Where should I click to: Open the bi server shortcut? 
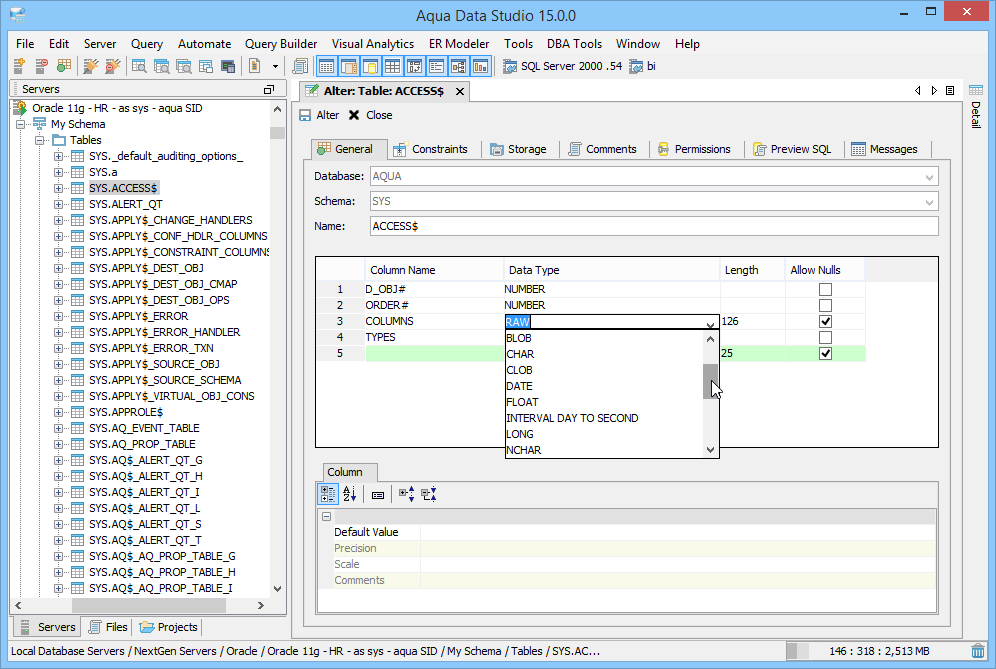click(x=643, y=66)
